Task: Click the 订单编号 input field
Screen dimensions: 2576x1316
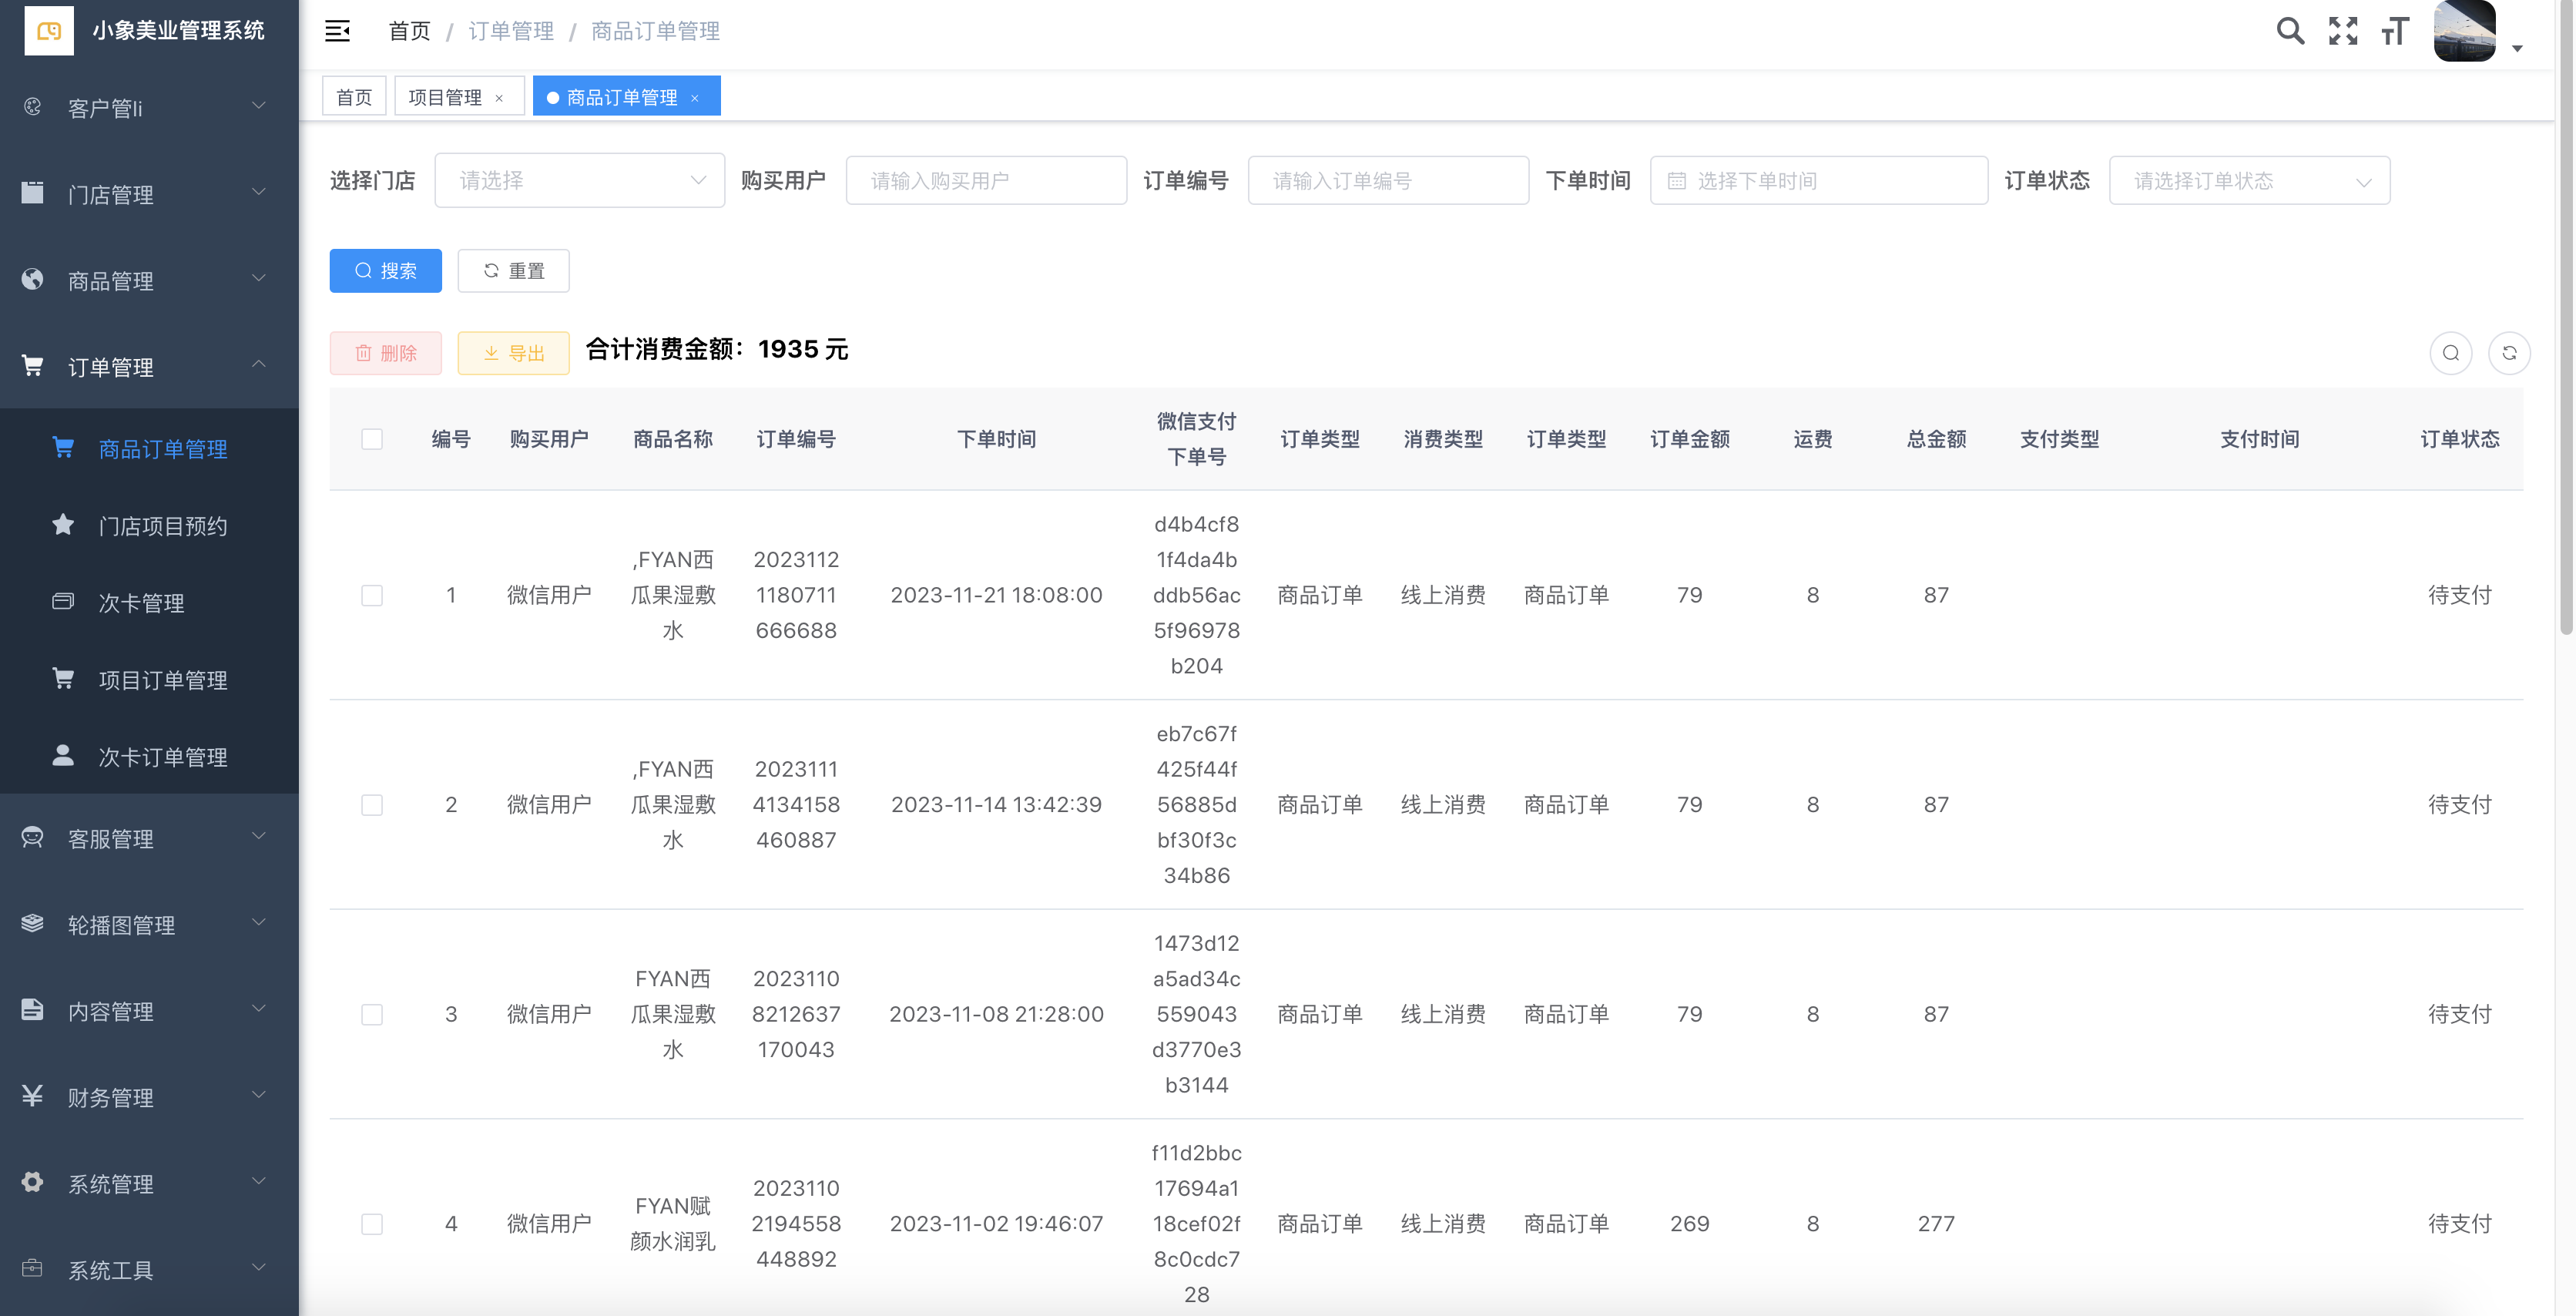Action: (x=1388, y=181)
